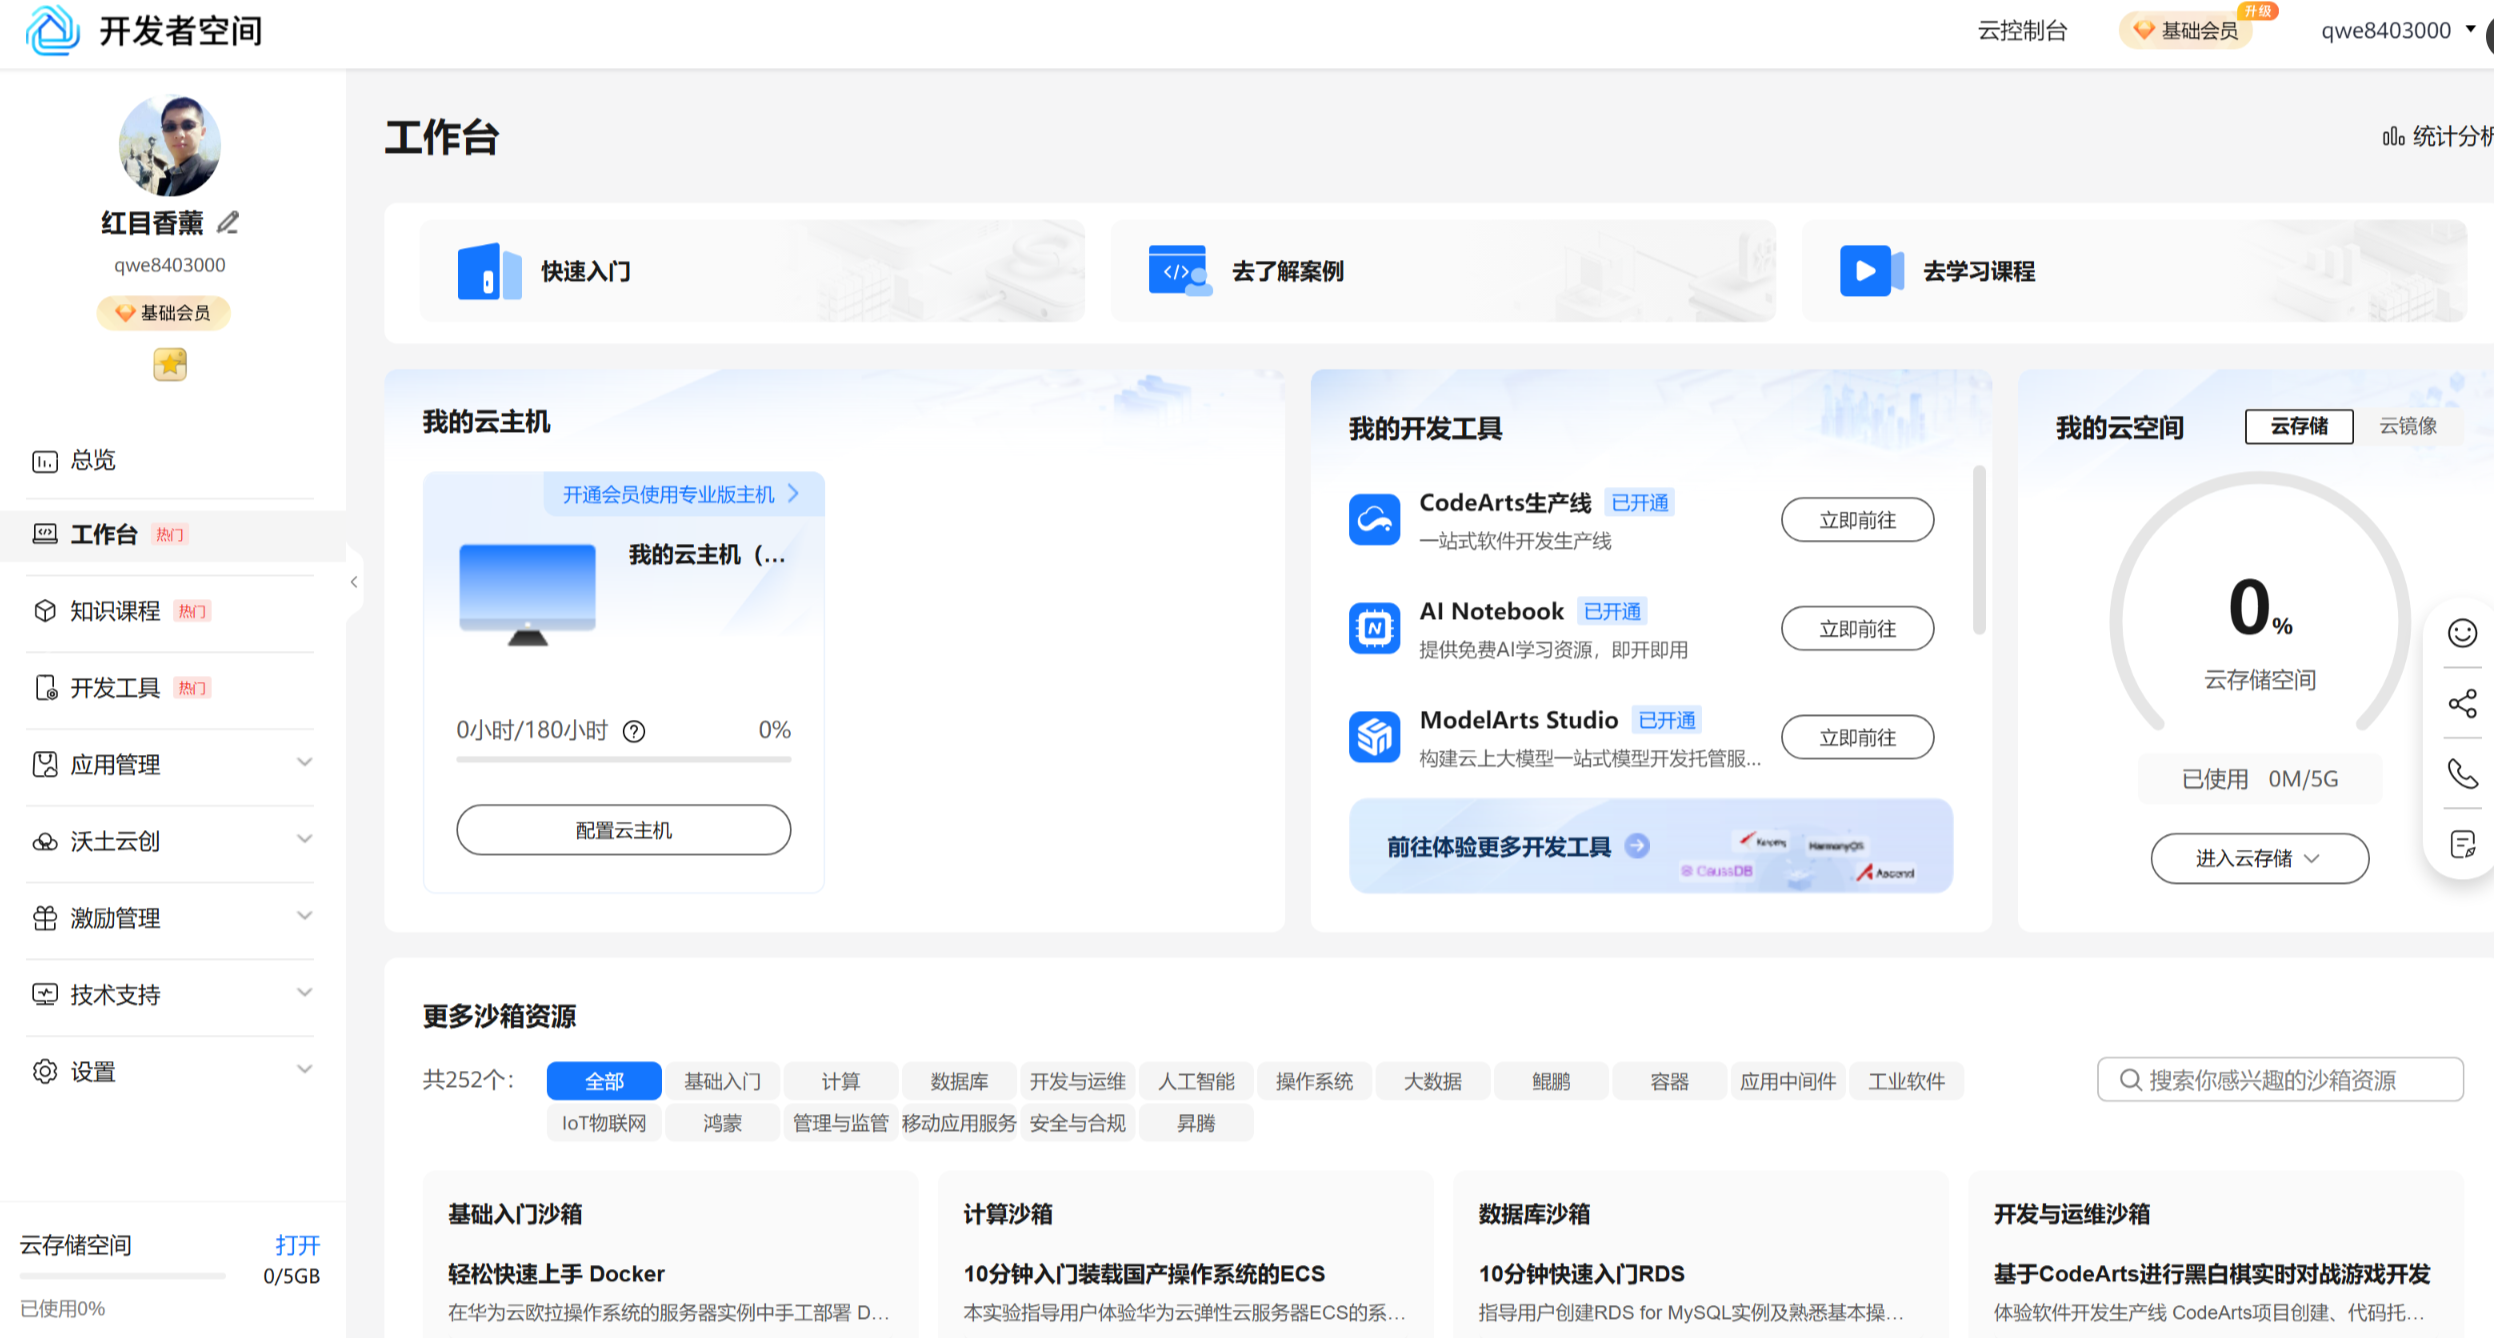Open the 快速入门 card
This screenshot has width=2494, height=1338.
pos(752,271)
